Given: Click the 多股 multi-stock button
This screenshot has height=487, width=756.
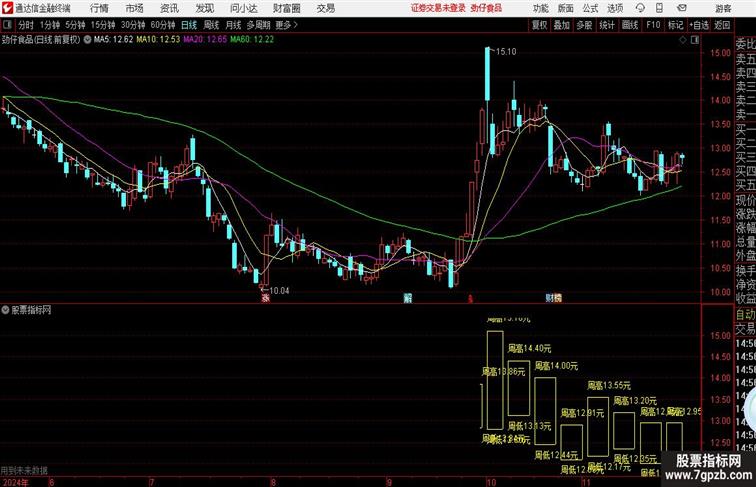Looking at the screenshot, I should pyautogui.click(x=584, y=25).
